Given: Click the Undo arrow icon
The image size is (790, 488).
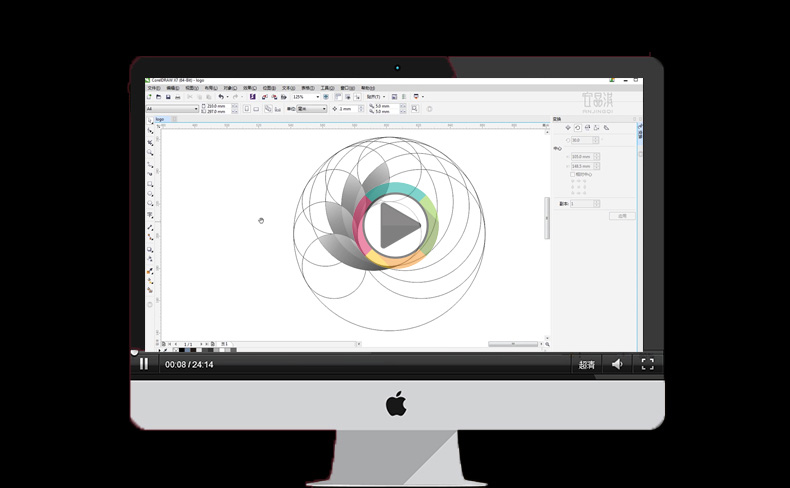Looking at the screenshot, I should (x=221, y=97).
